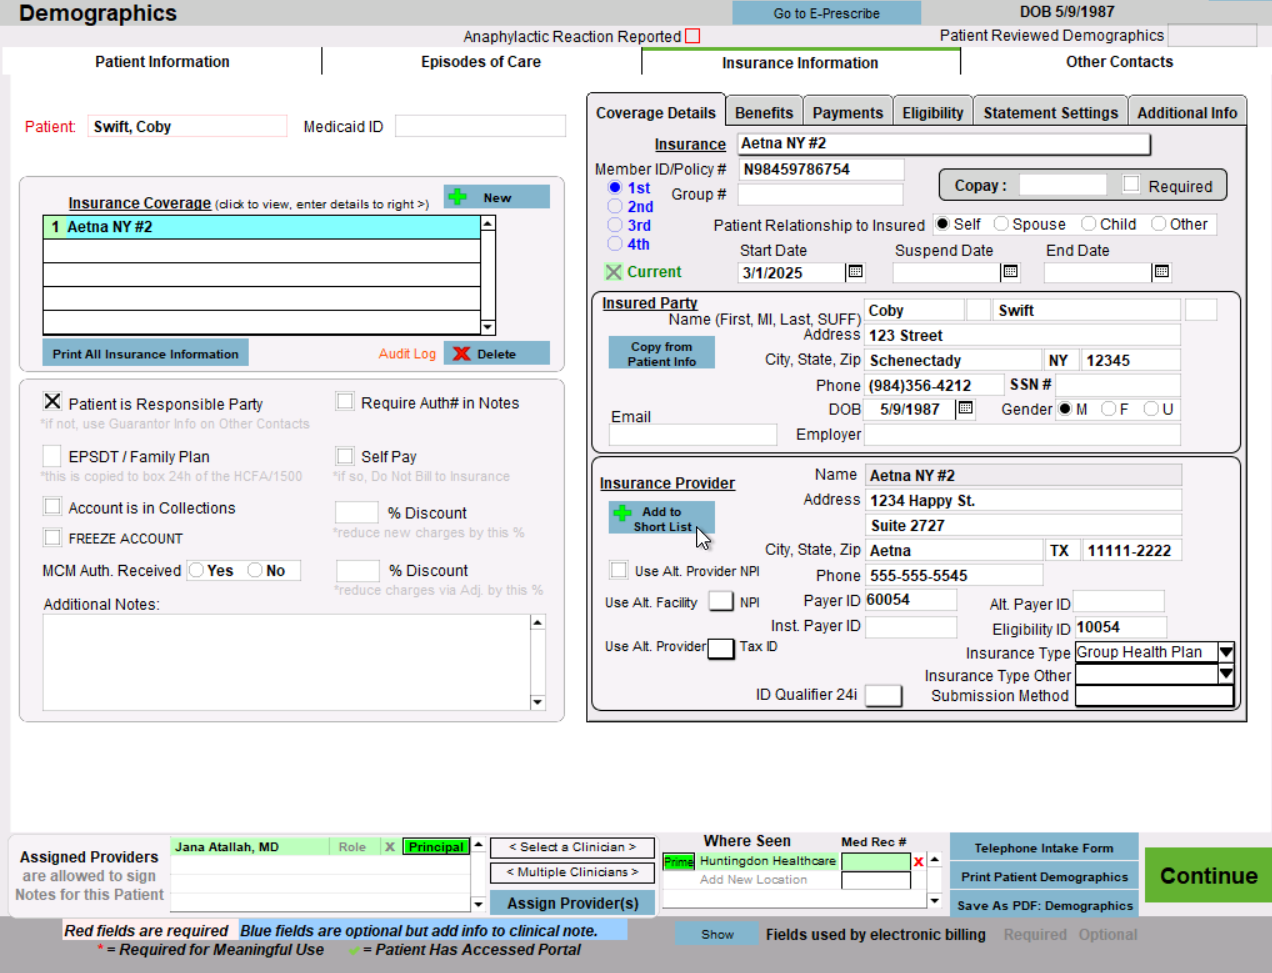
Task: Expand the Insurance Type Other dropdown
Action: pos(1226,675)
